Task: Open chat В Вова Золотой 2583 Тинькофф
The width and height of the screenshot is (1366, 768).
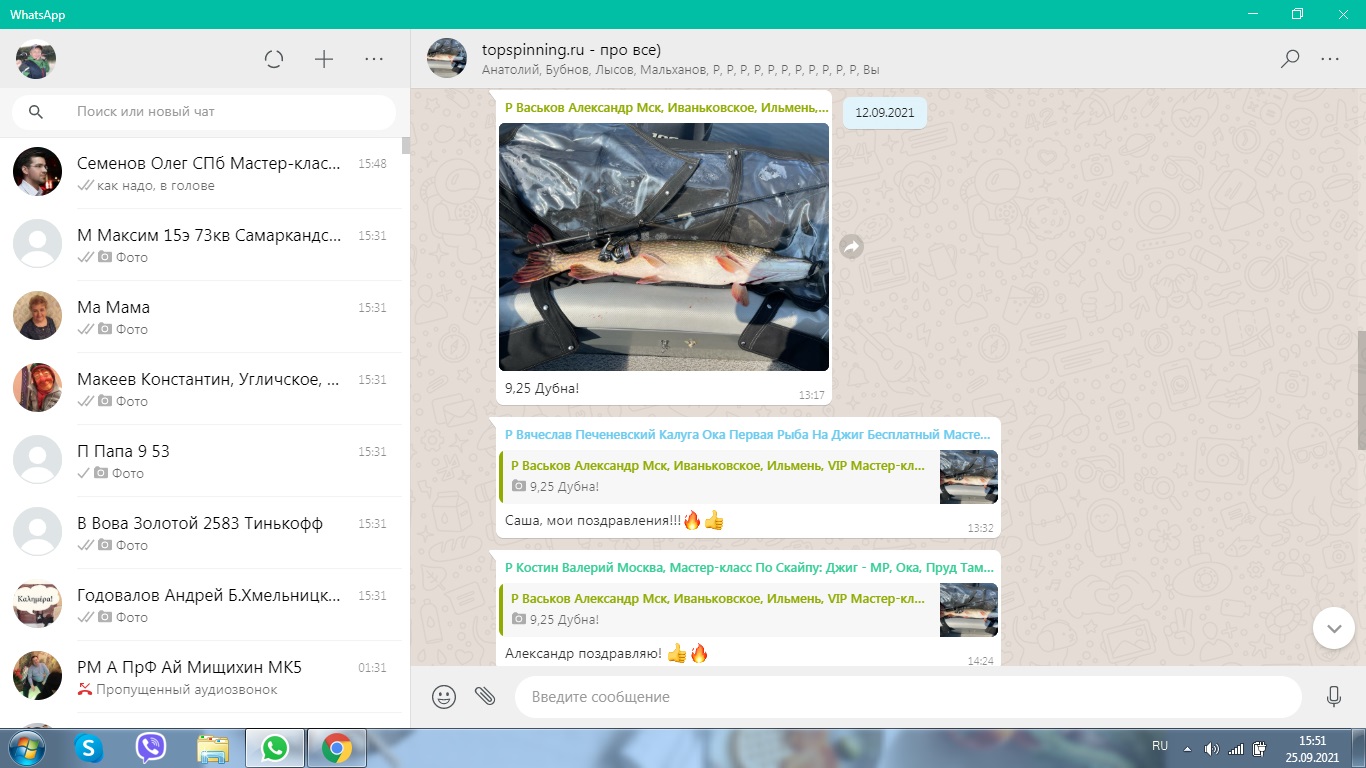Action: [205, 533]
